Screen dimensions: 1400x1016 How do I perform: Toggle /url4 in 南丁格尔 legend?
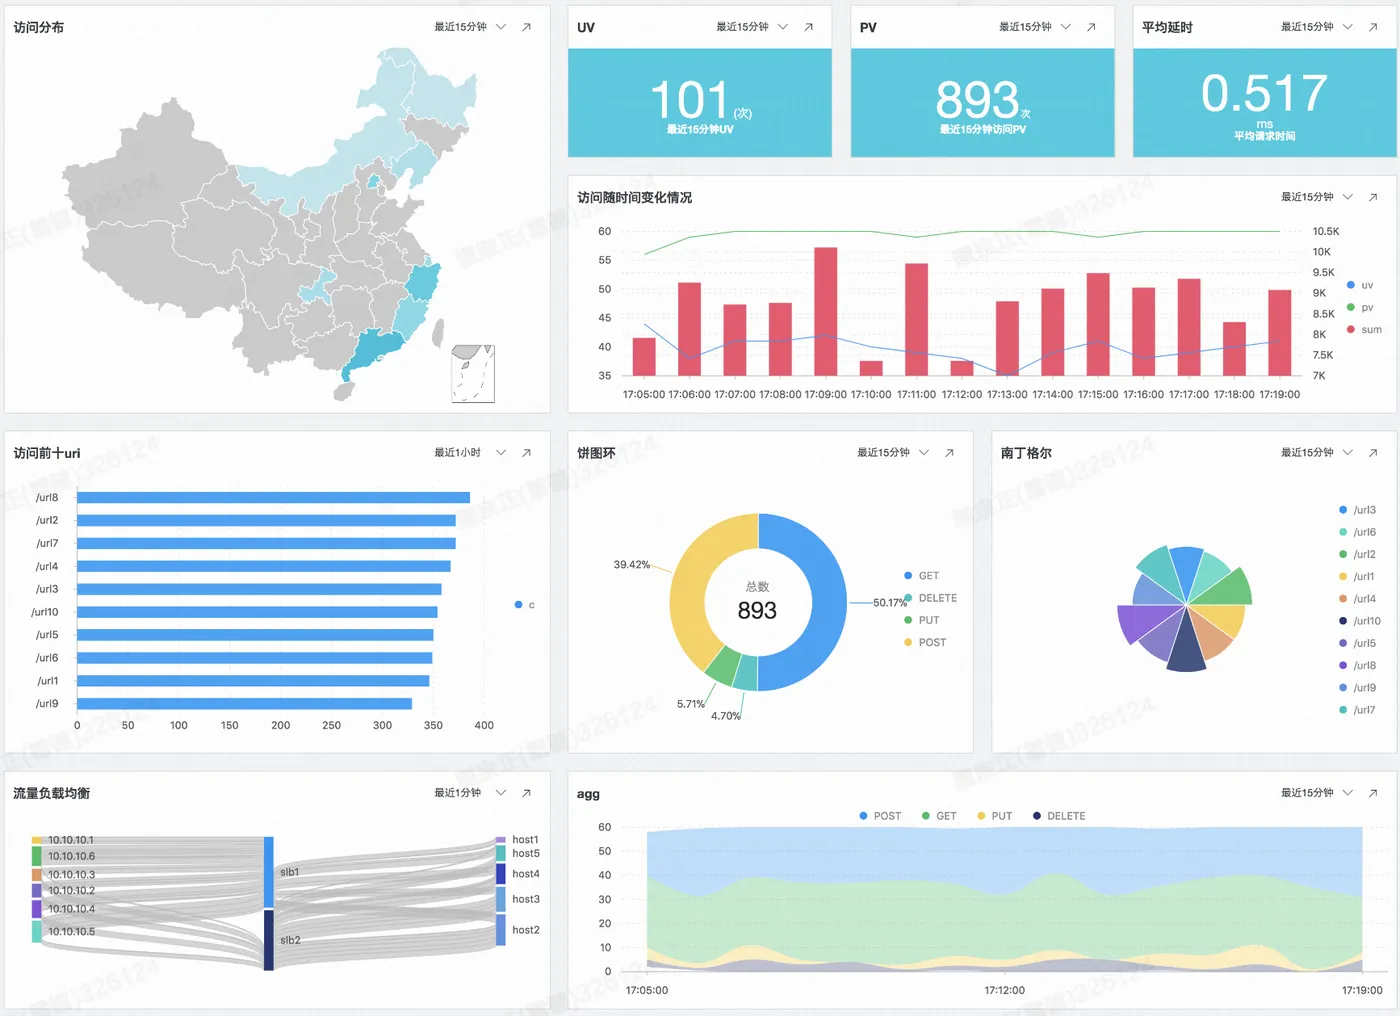tap(1358, 599)
